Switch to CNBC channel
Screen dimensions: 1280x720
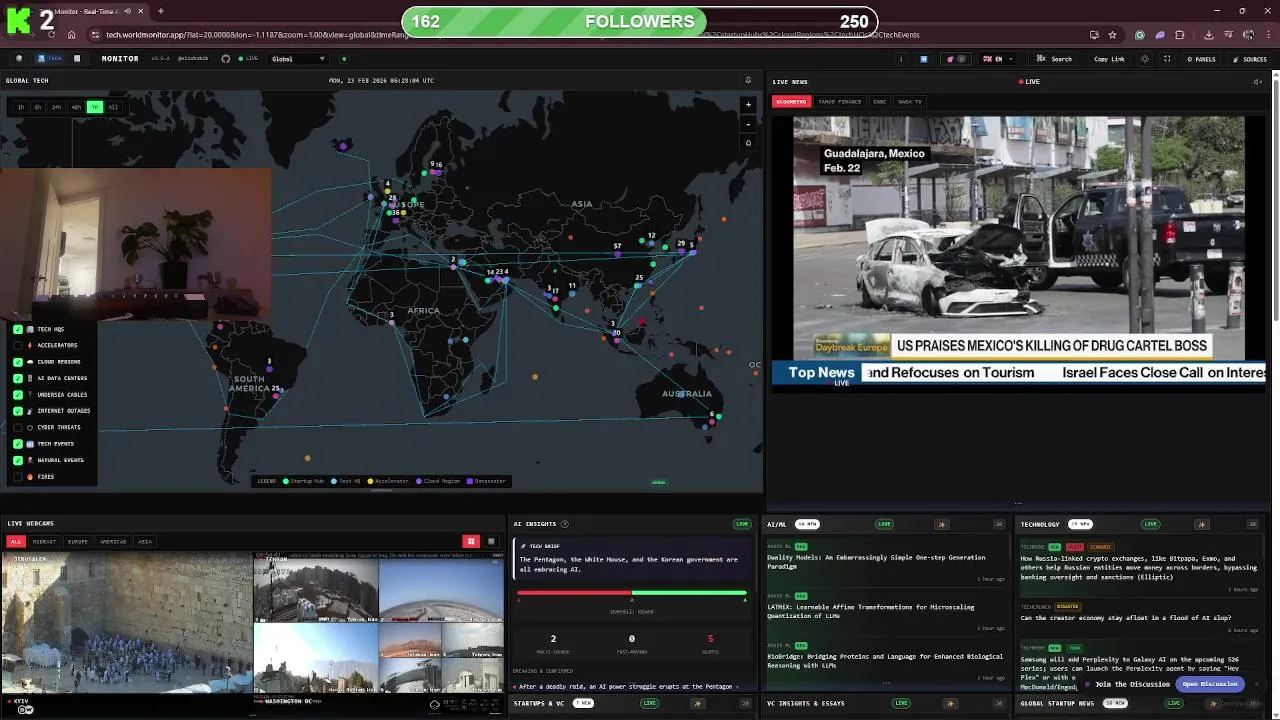[879, 101]
